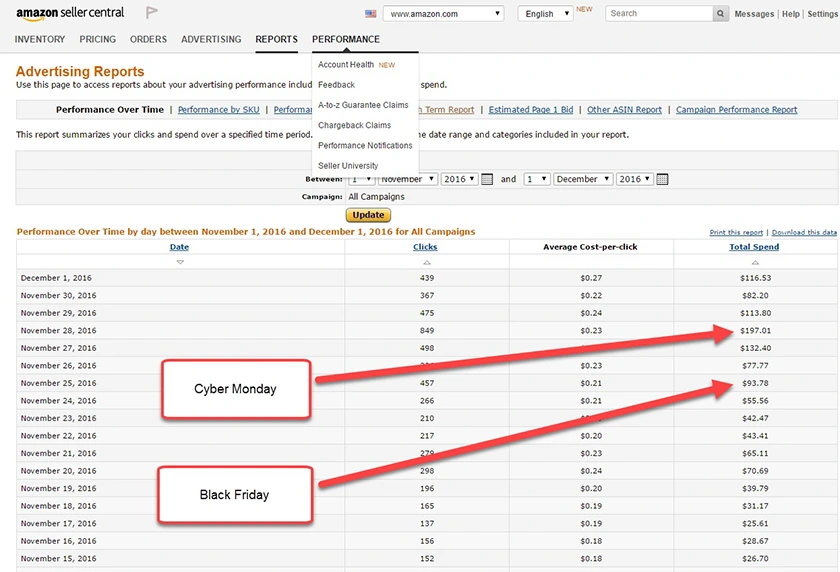This screenshot has height=572, width=840.
Task: Click Print this report link
Action: coord(736,232)
